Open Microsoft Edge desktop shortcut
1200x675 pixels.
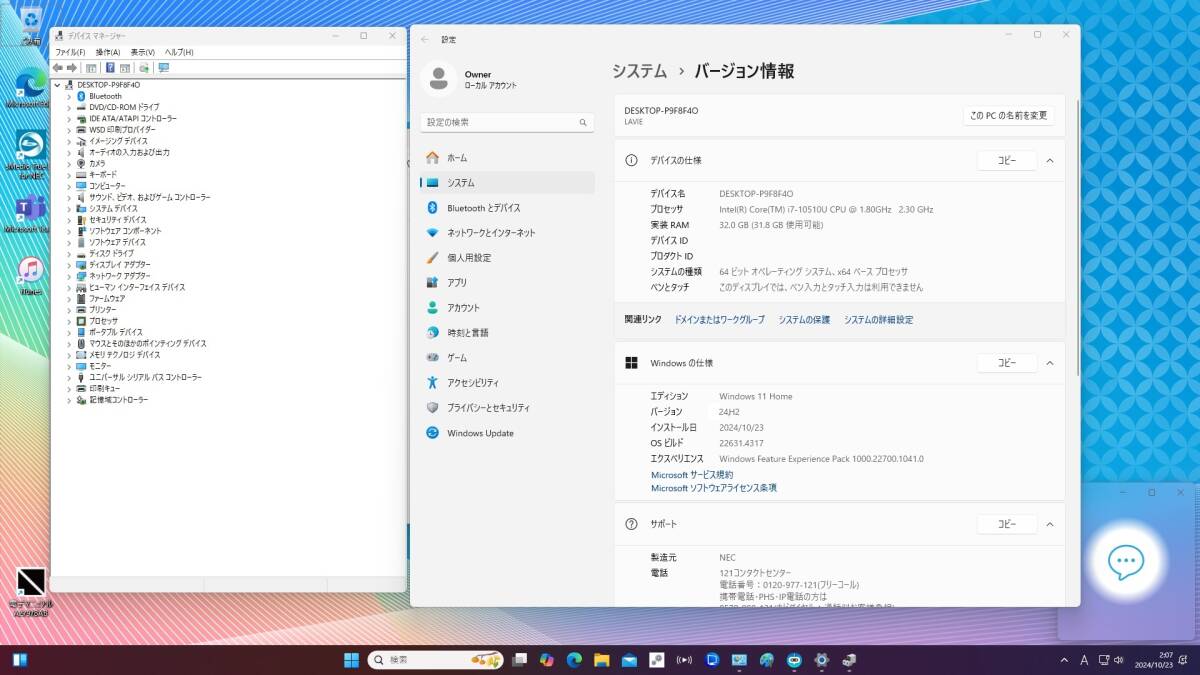coord(30,88)
